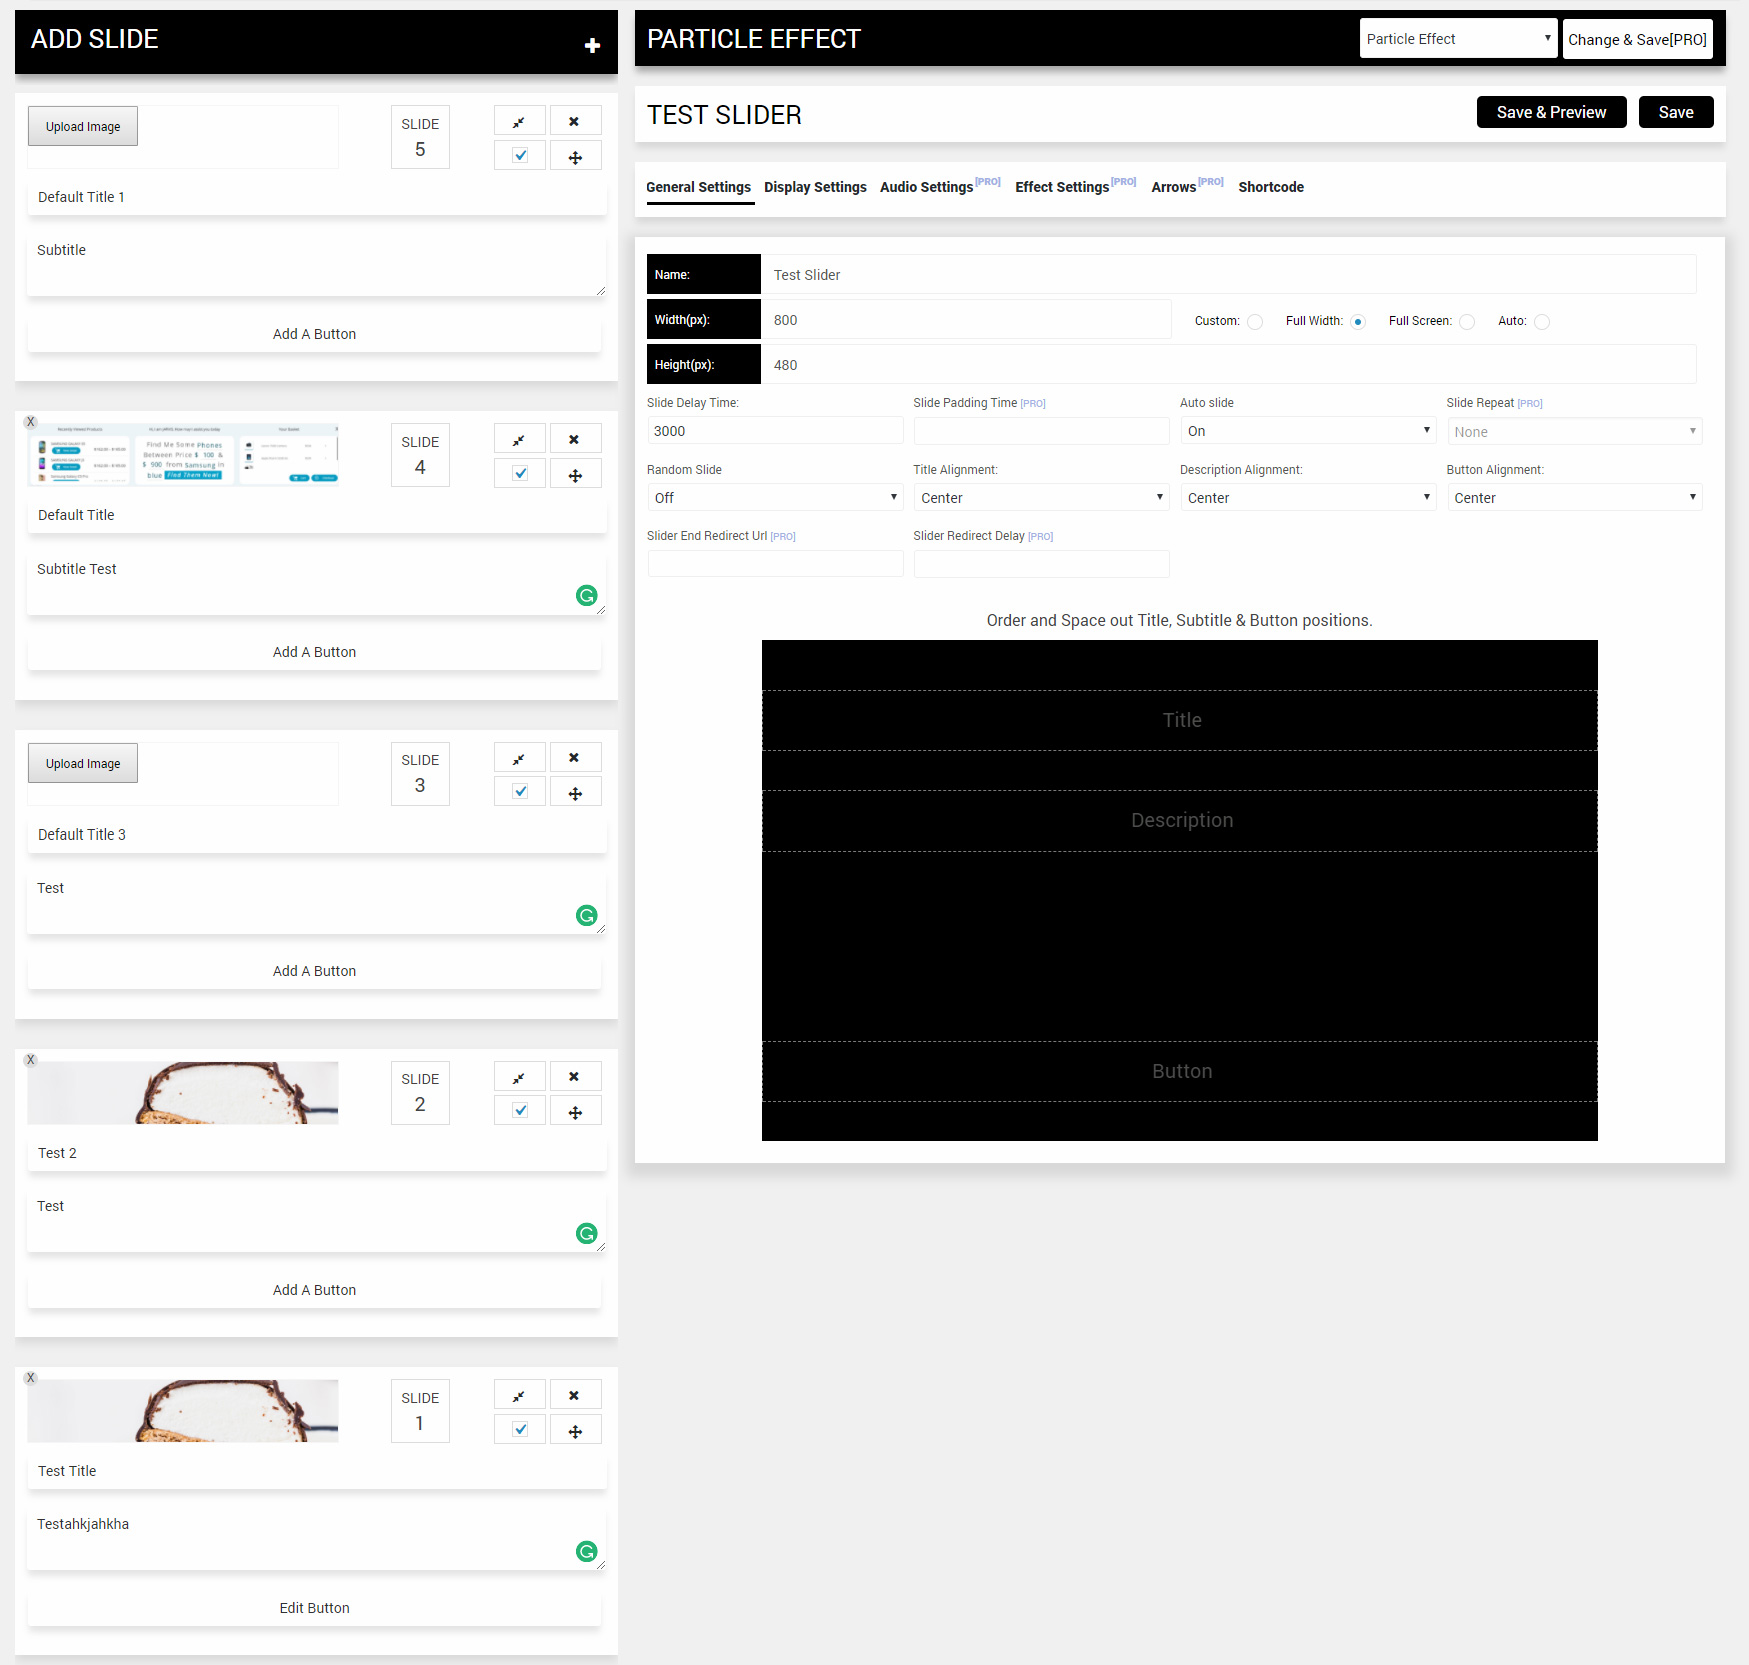Click the Slide Delay Time input field
This screenshot has height=1665, width=1749.
(774, 431)
